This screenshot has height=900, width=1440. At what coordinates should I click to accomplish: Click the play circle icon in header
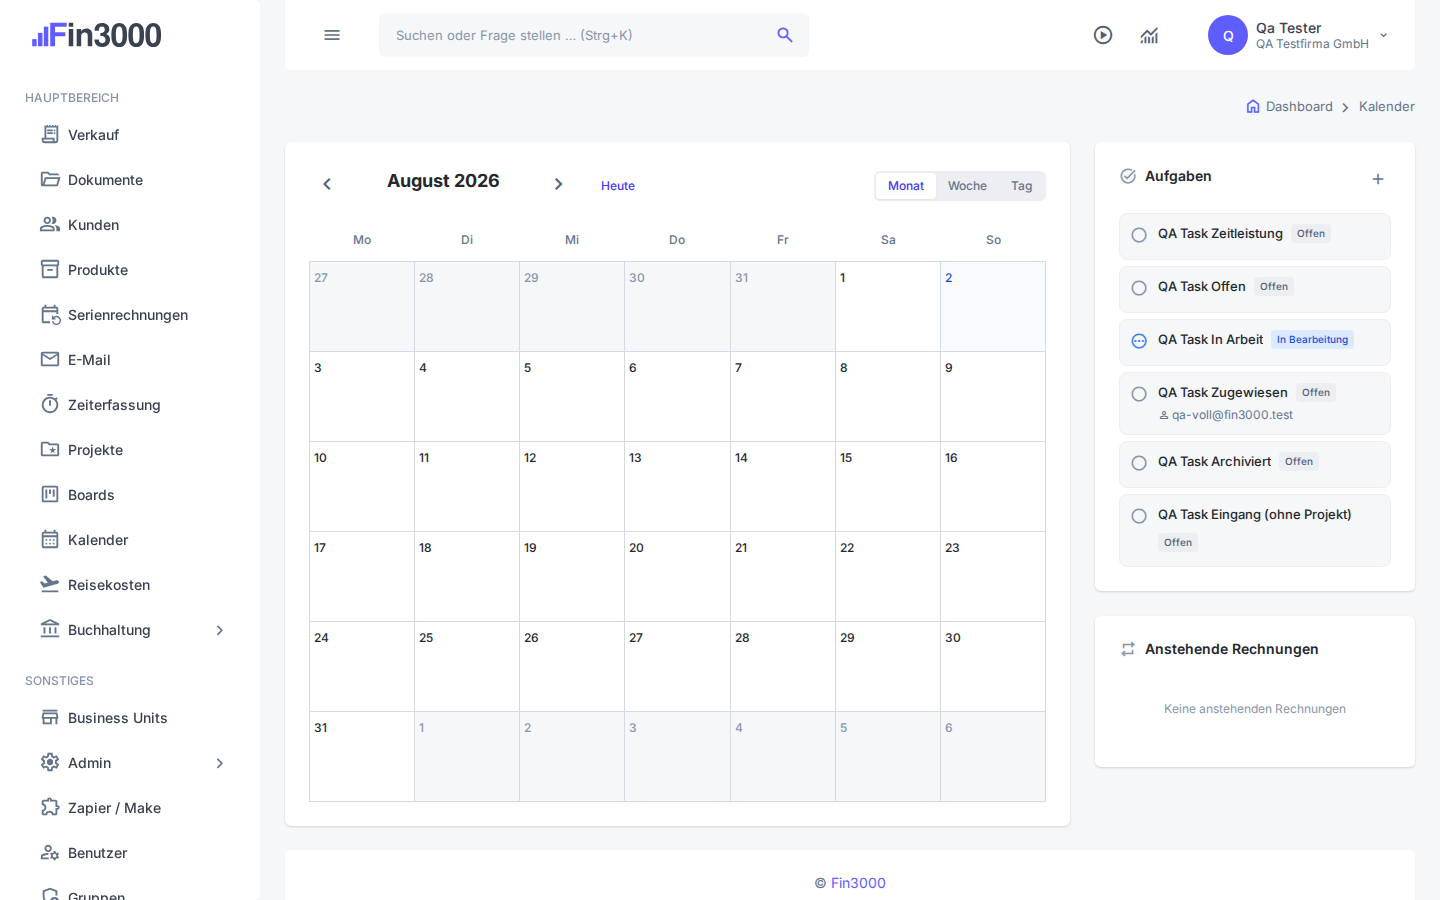pyautogui.click(x=1103, y=35)
